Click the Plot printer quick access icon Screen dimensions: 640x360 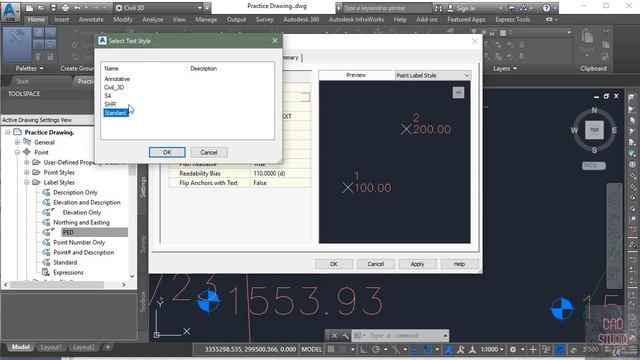point(65,8)
